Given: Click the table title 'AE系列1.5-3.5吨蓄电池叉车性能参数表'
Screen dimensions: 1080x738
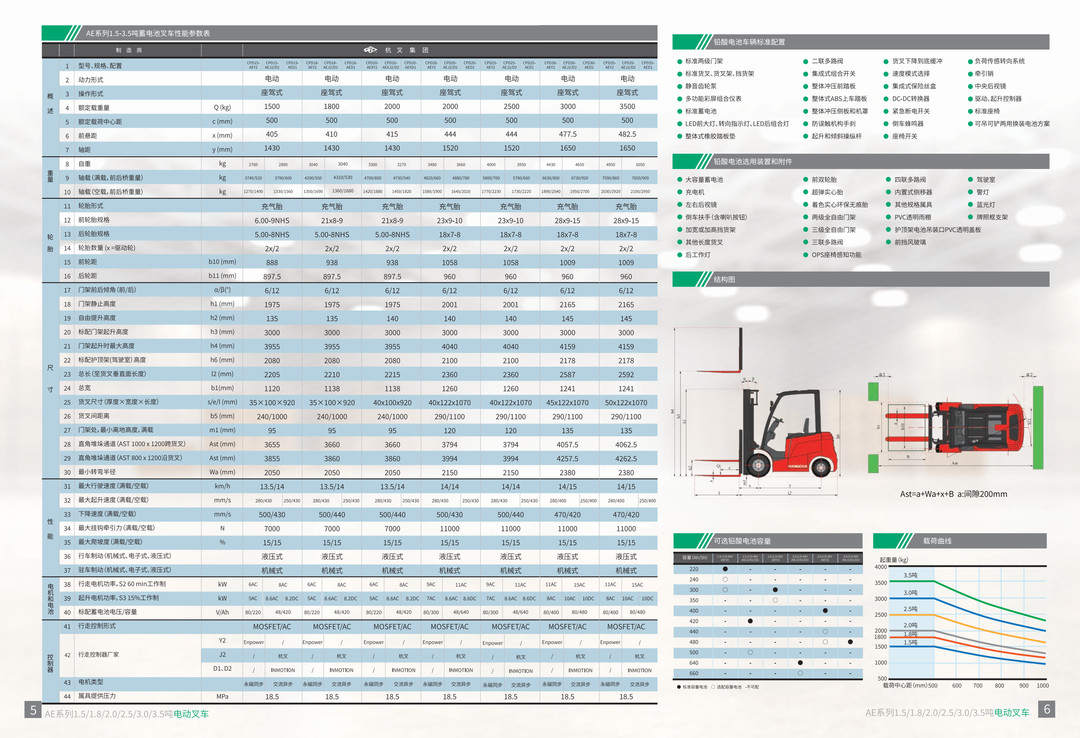Looking at the screenshot, I should coord(148,33).
